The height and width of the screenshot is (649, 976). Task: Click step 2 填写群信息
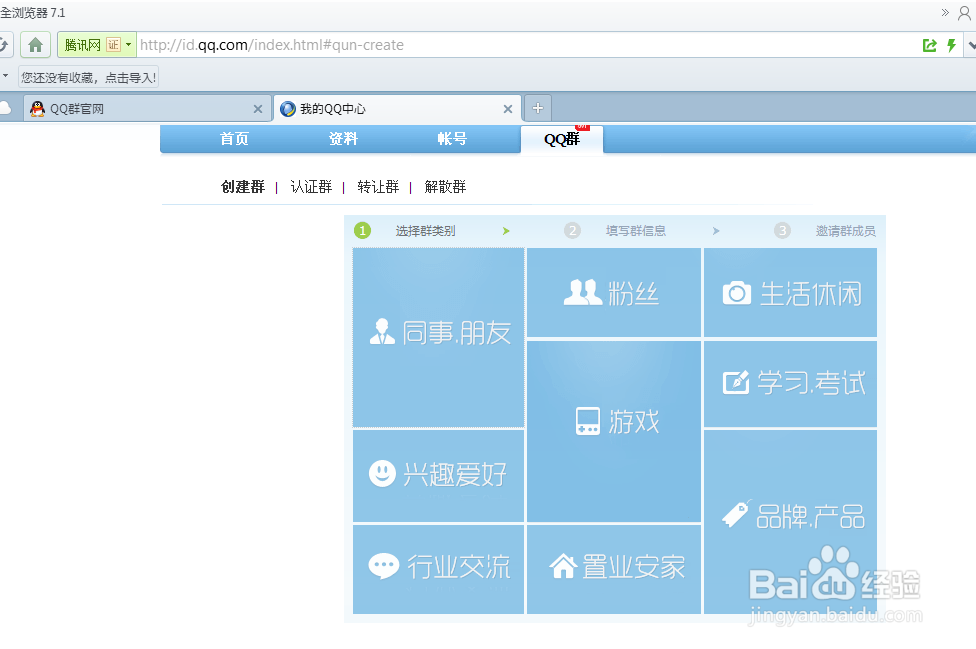(636, 231)
